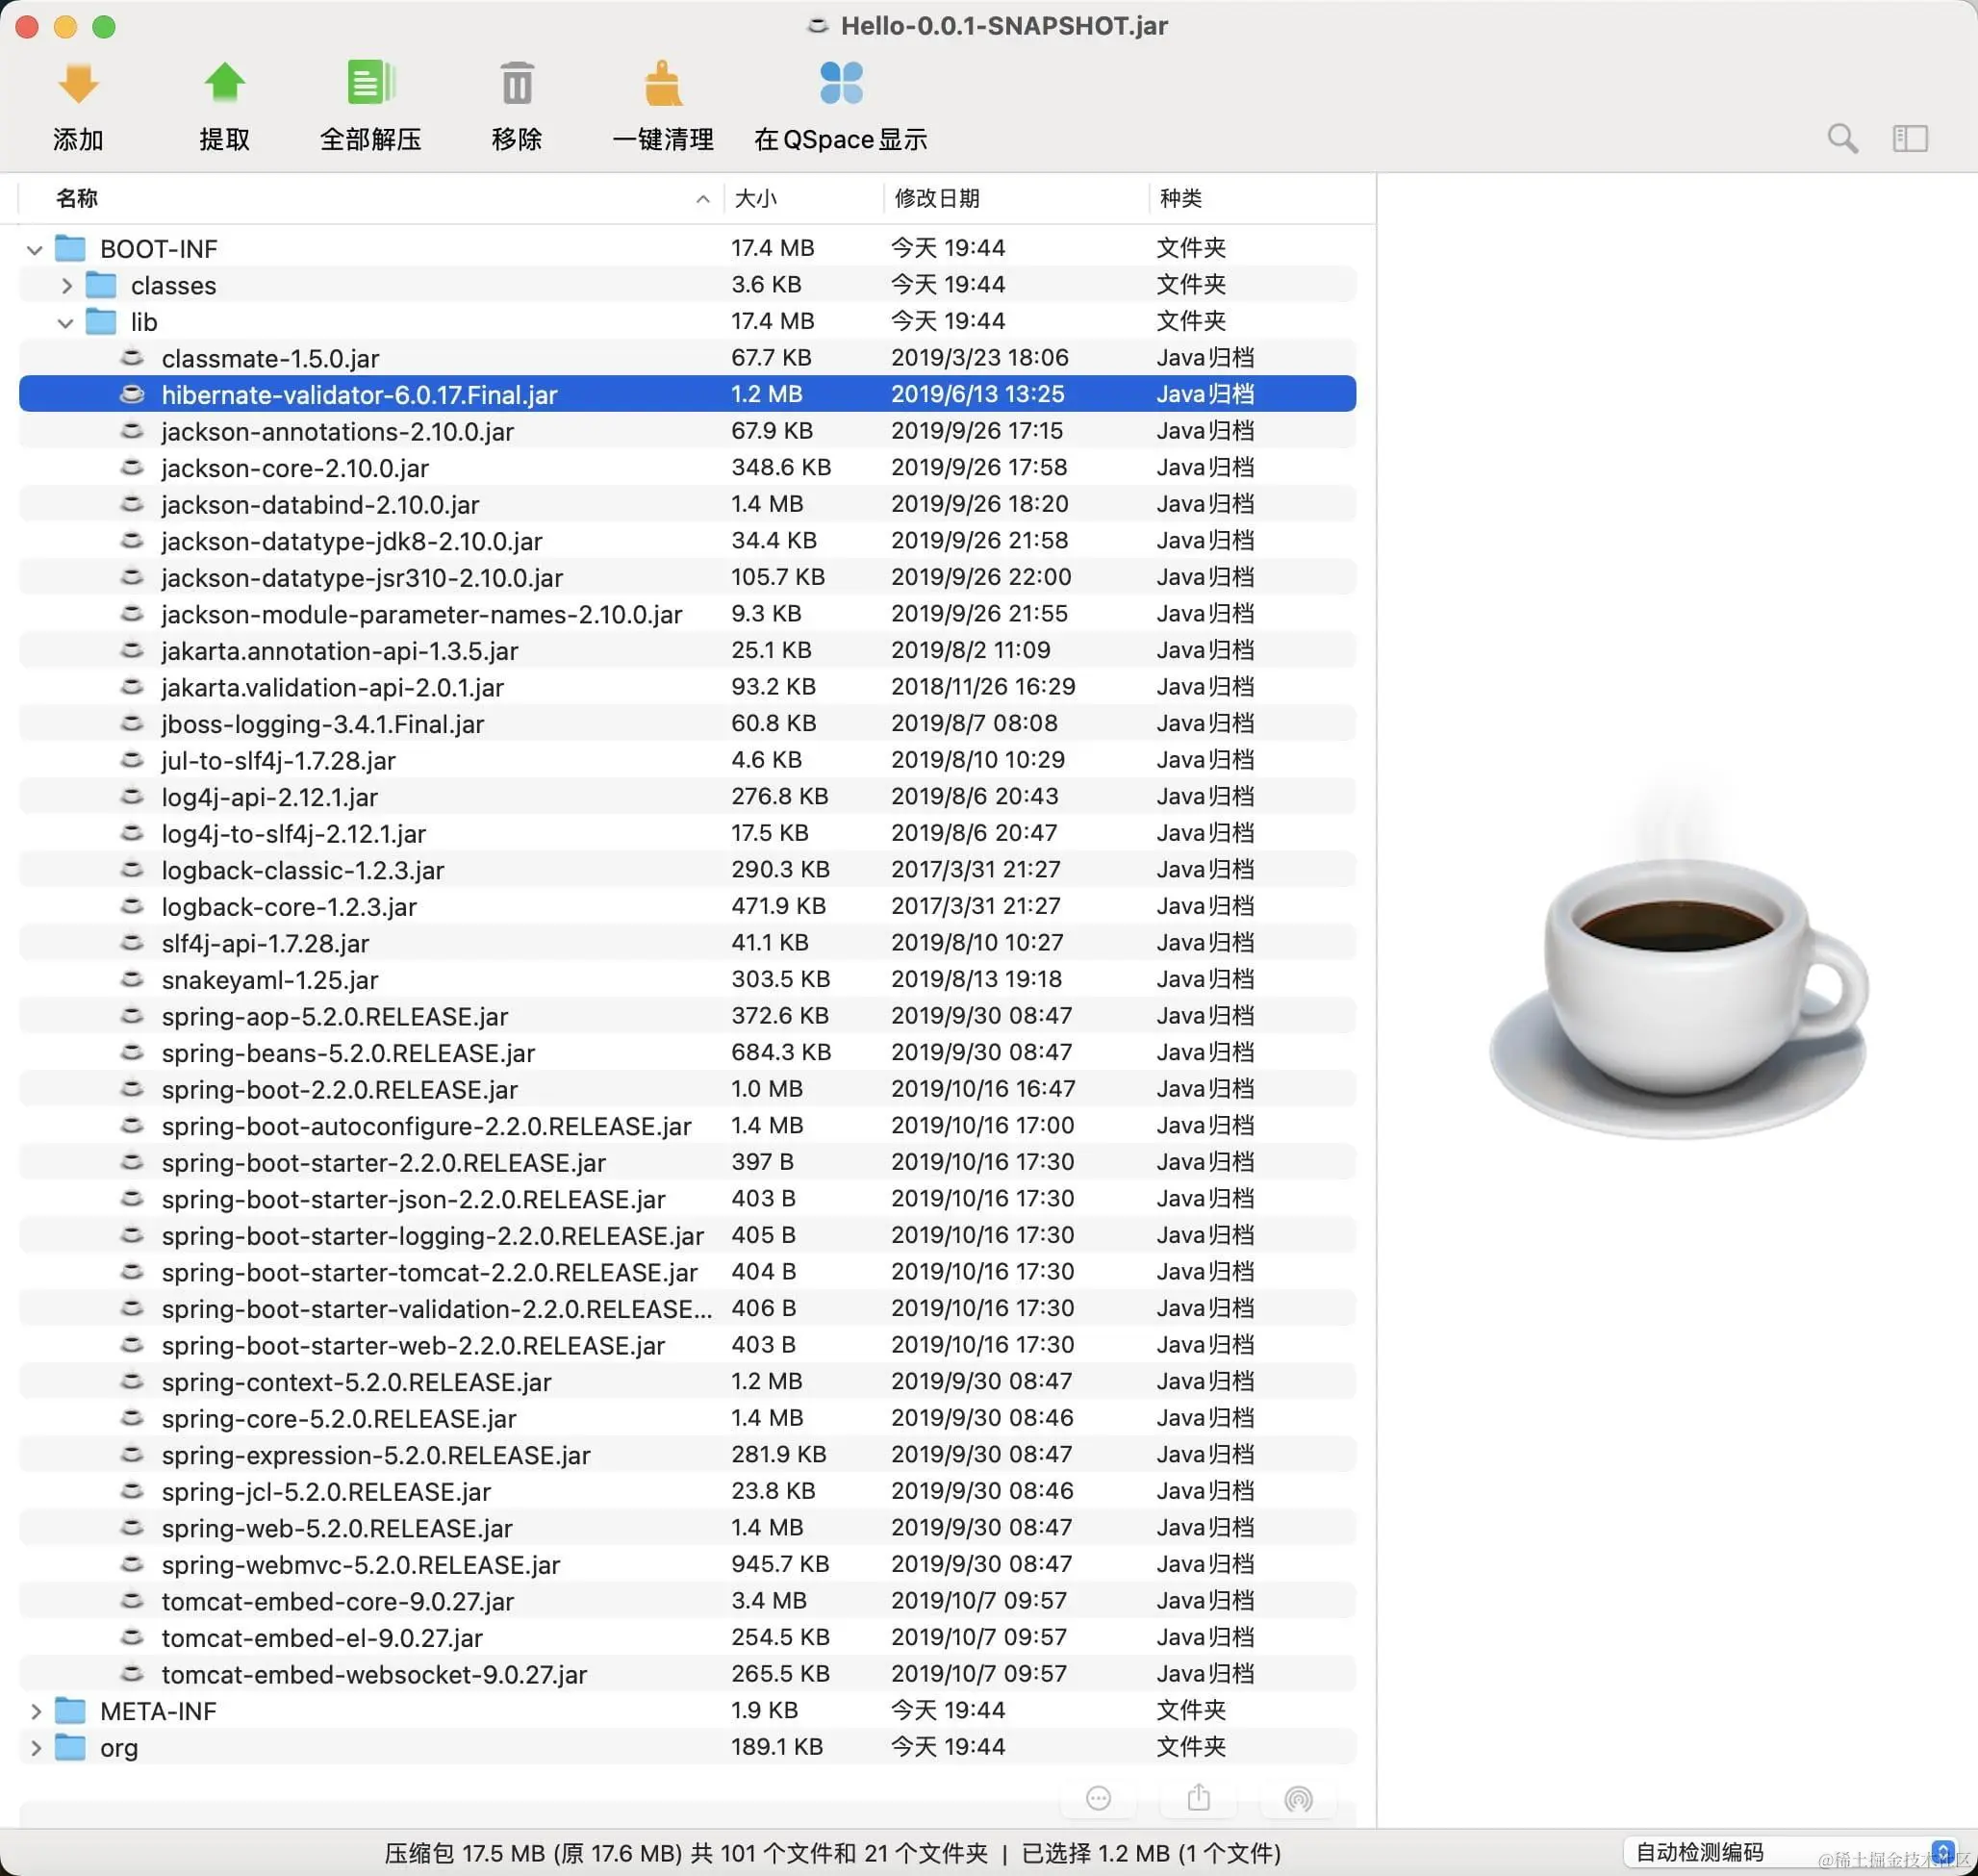Open the search magnifier icon
The image size is (1978, 1876).
pyautogui.click(x=1842, y=138)
